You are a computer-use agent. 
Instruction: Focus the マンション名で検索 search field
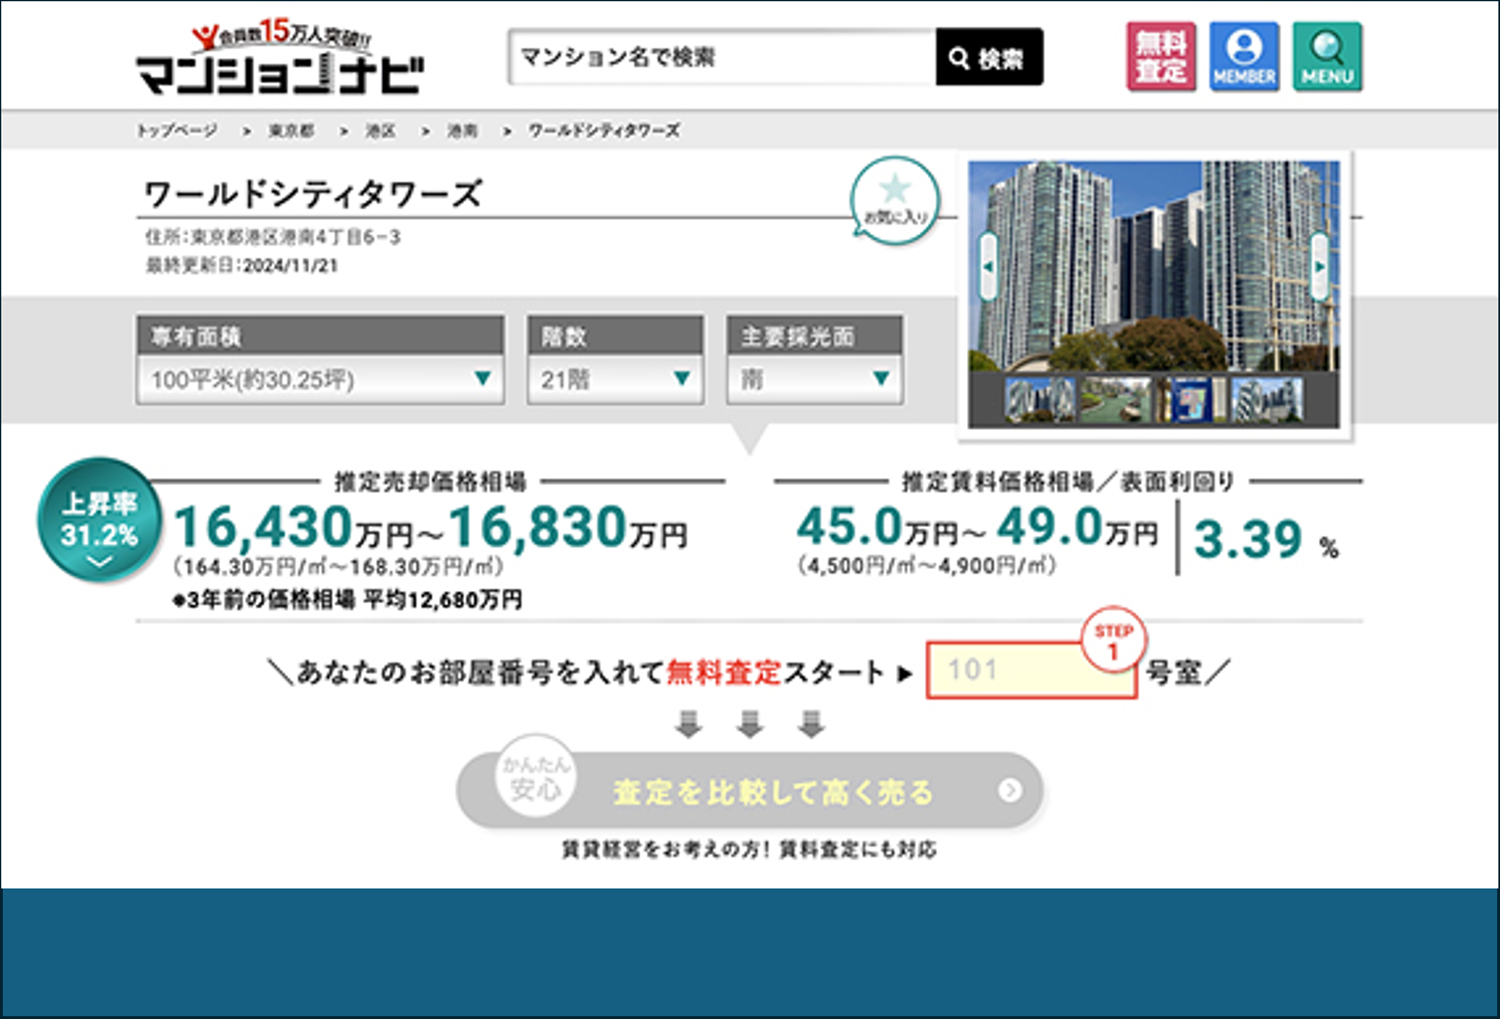coord(722,58)
